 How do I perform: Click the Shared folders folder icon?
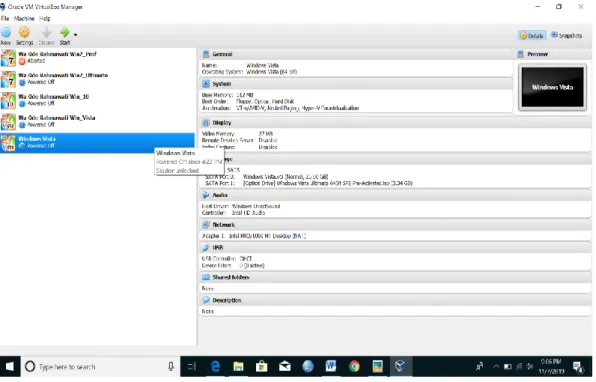point(206,277)
